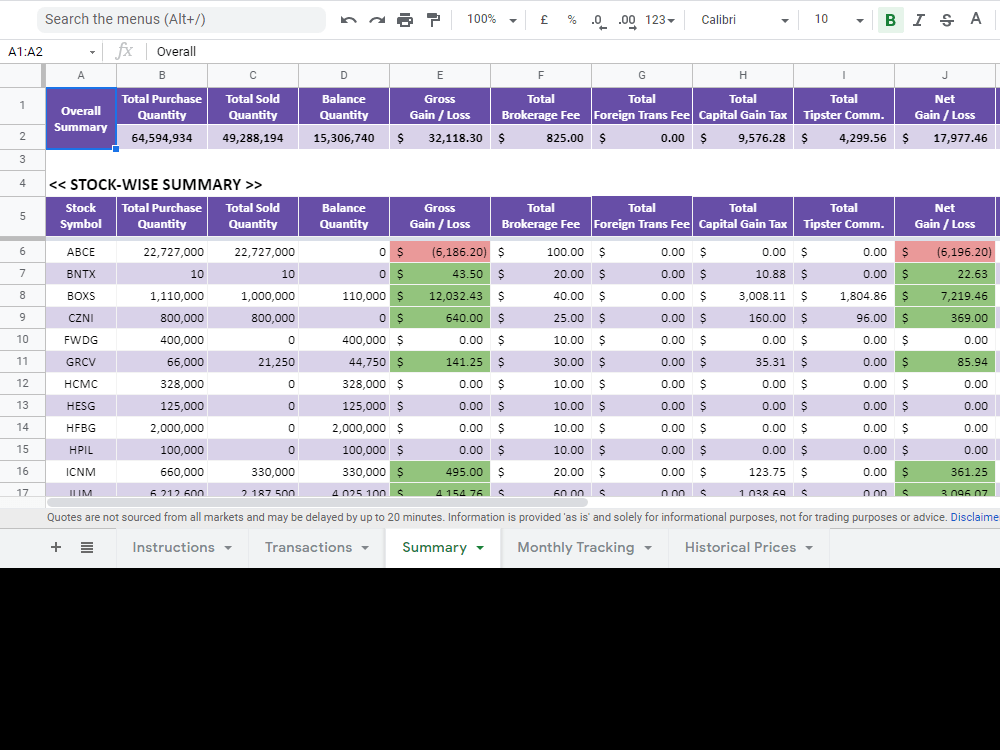Toggle italic formatting
The image size is (1000, 750).
click(x=918, y=19)
